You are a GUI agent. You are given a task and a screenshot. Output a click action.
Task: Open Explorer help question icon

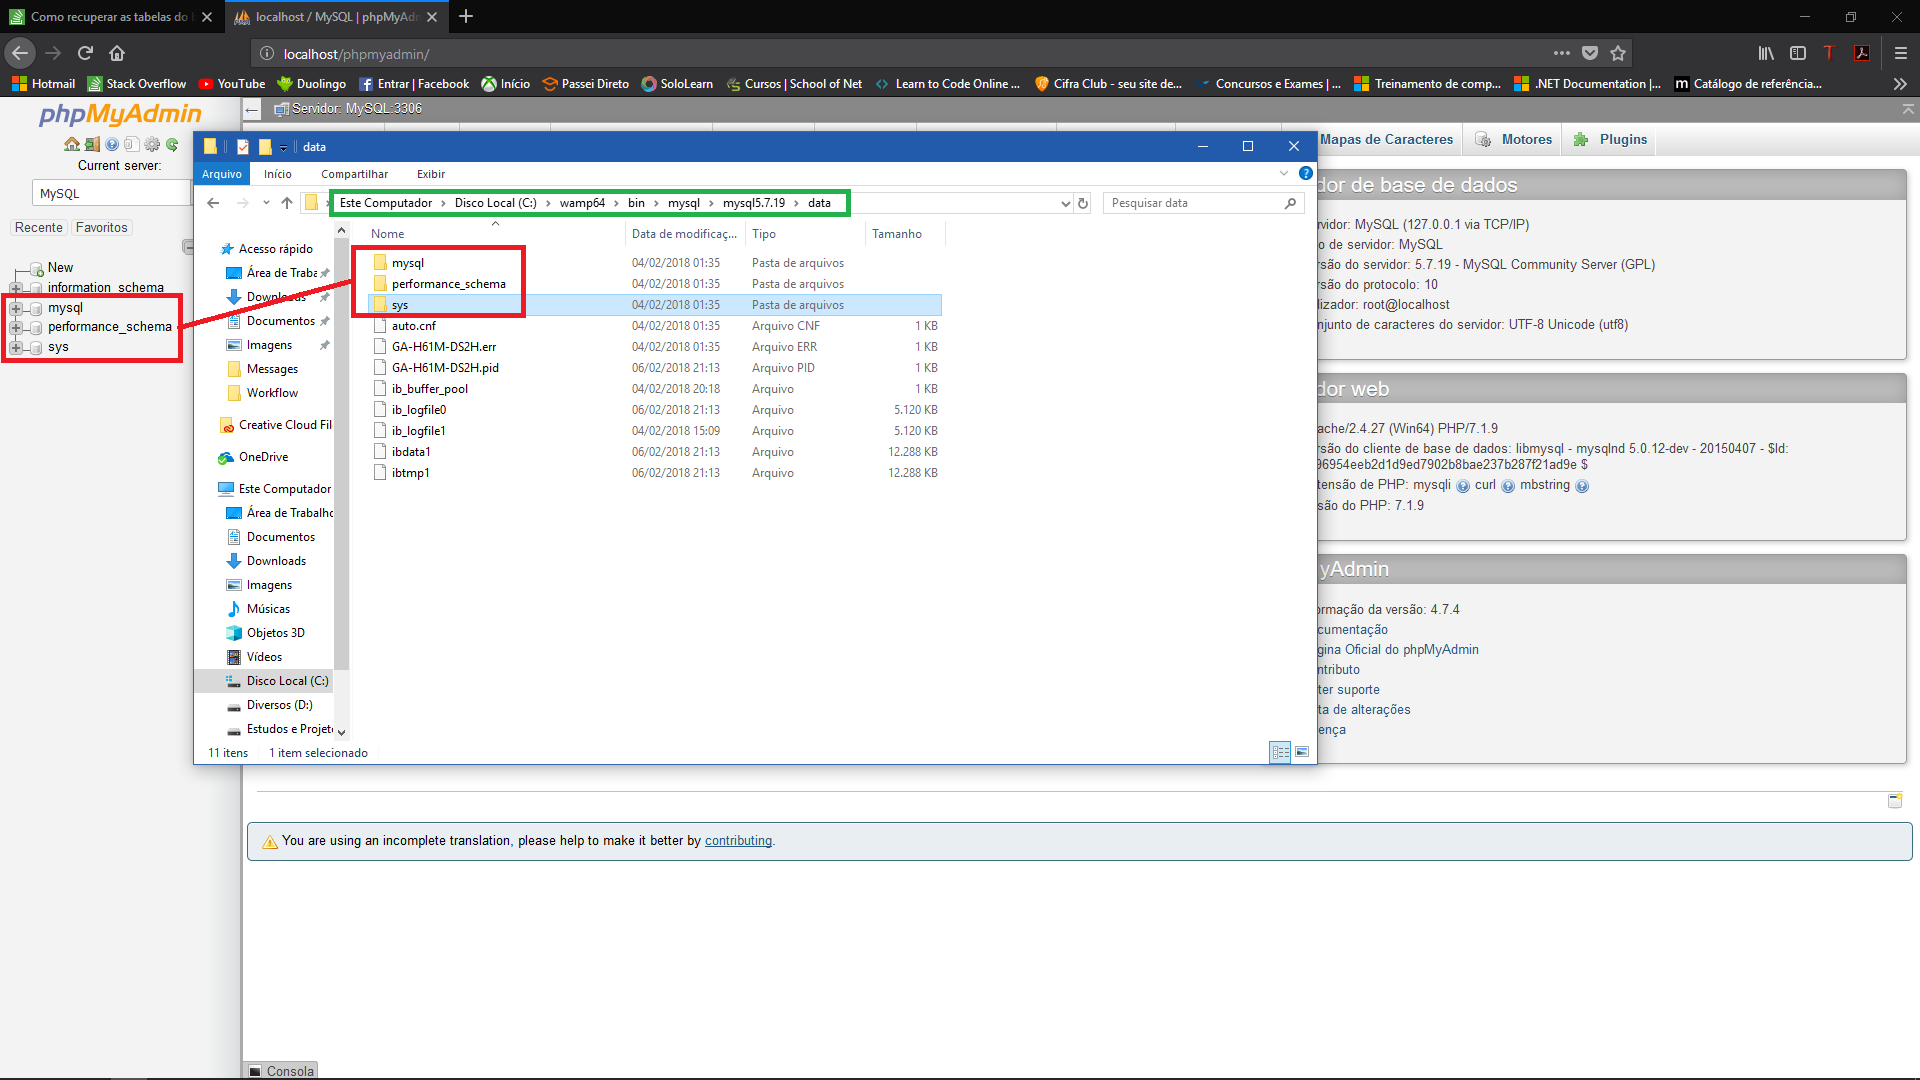click(1306, 174)
